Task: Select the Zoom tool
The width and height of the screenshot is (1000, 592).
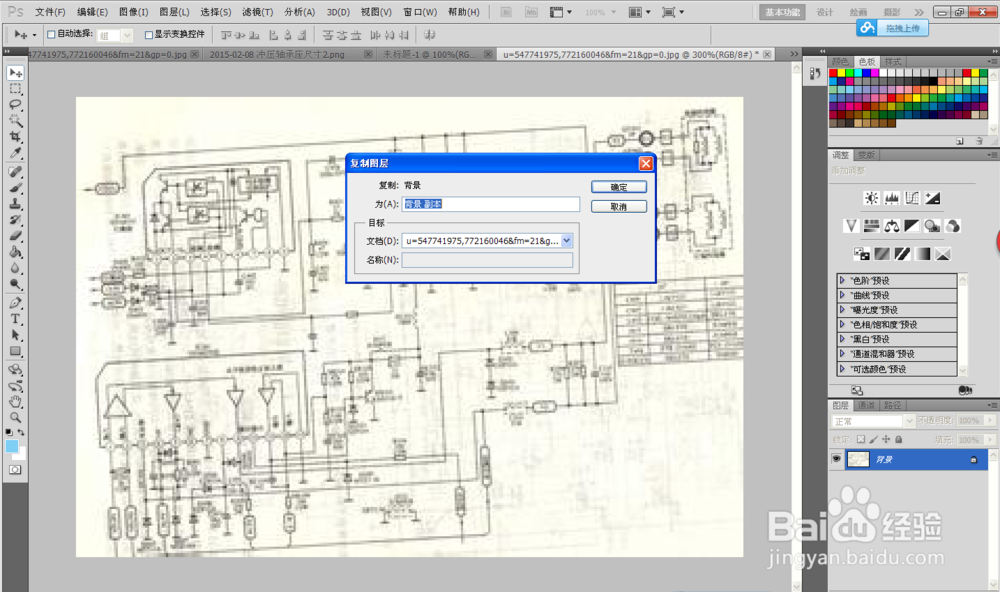Action: [x=15, y=417]
